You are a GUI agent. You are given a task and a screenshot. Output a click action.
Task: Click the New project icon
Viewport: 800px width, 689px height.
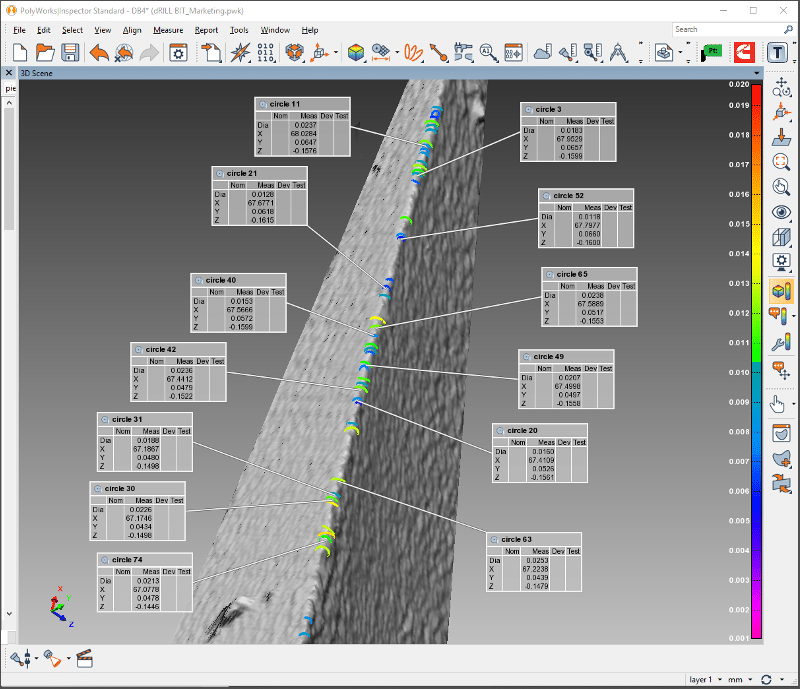(x=19, y=52)
